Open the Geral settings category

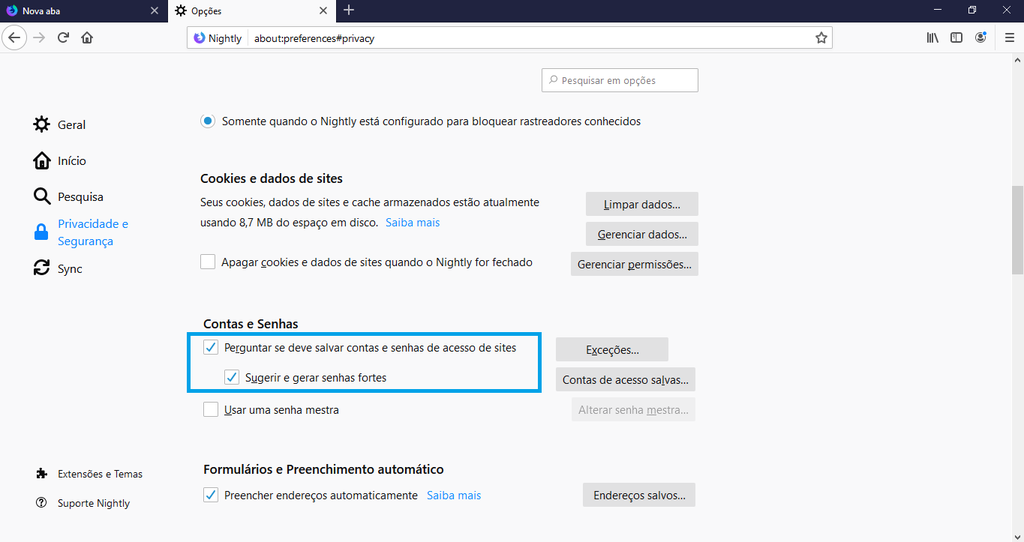click(72, 125)
